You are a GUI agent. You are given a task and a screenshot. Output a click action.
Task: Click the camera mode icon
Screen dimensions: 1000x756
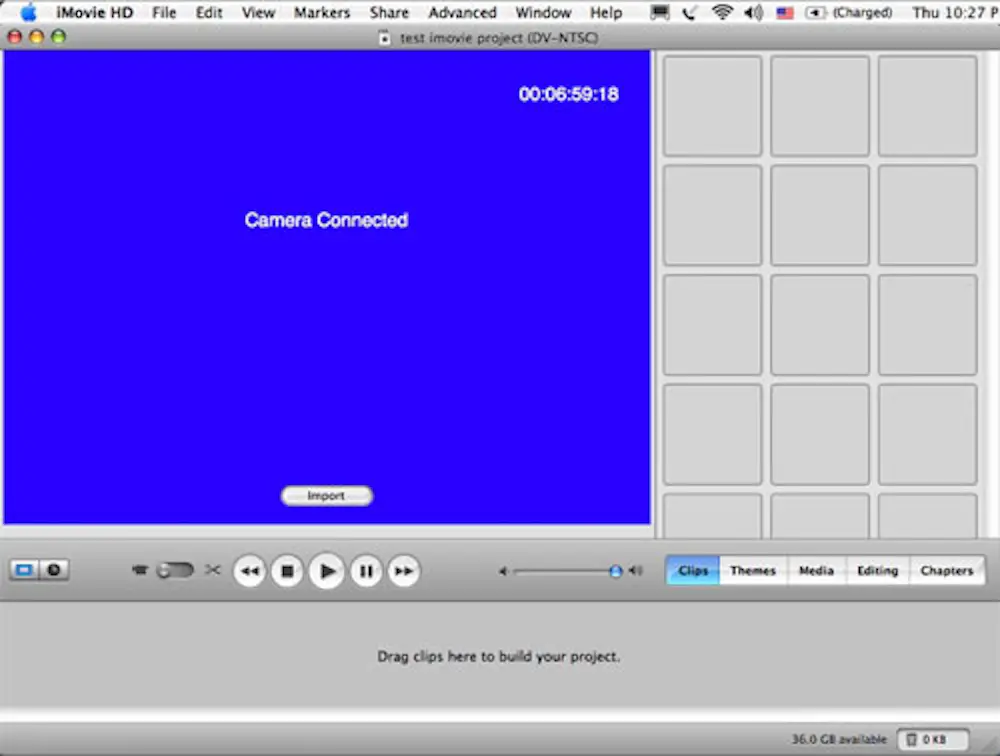click(x=140, y=570)
